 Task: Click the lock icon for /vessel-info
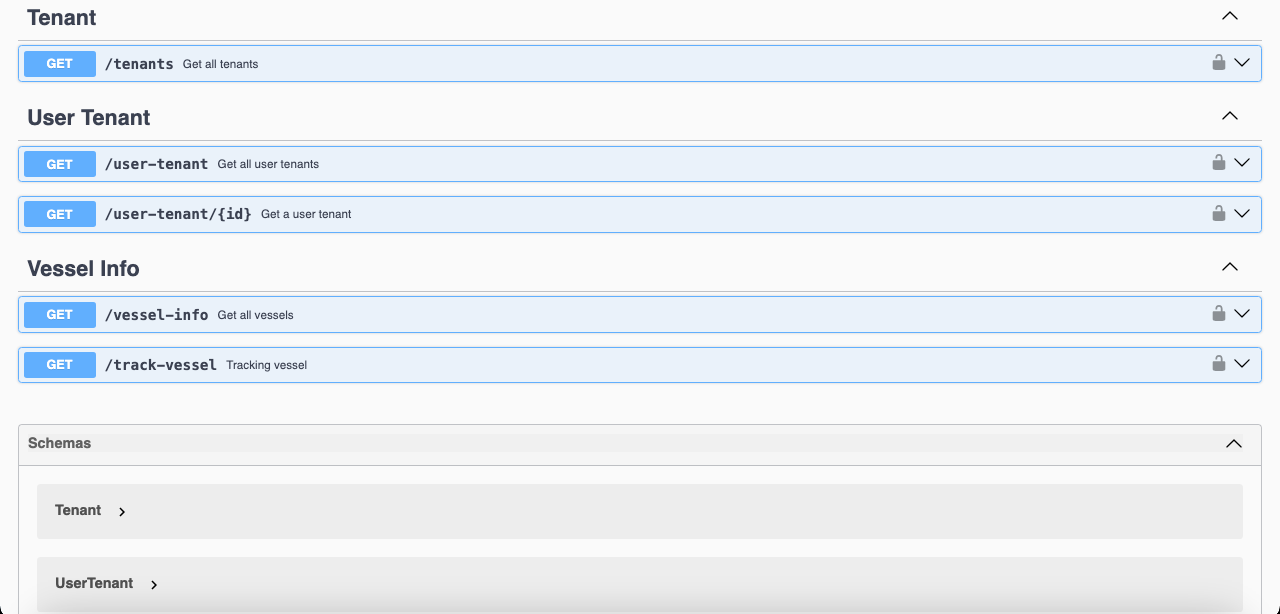(x=1218, y=314)
